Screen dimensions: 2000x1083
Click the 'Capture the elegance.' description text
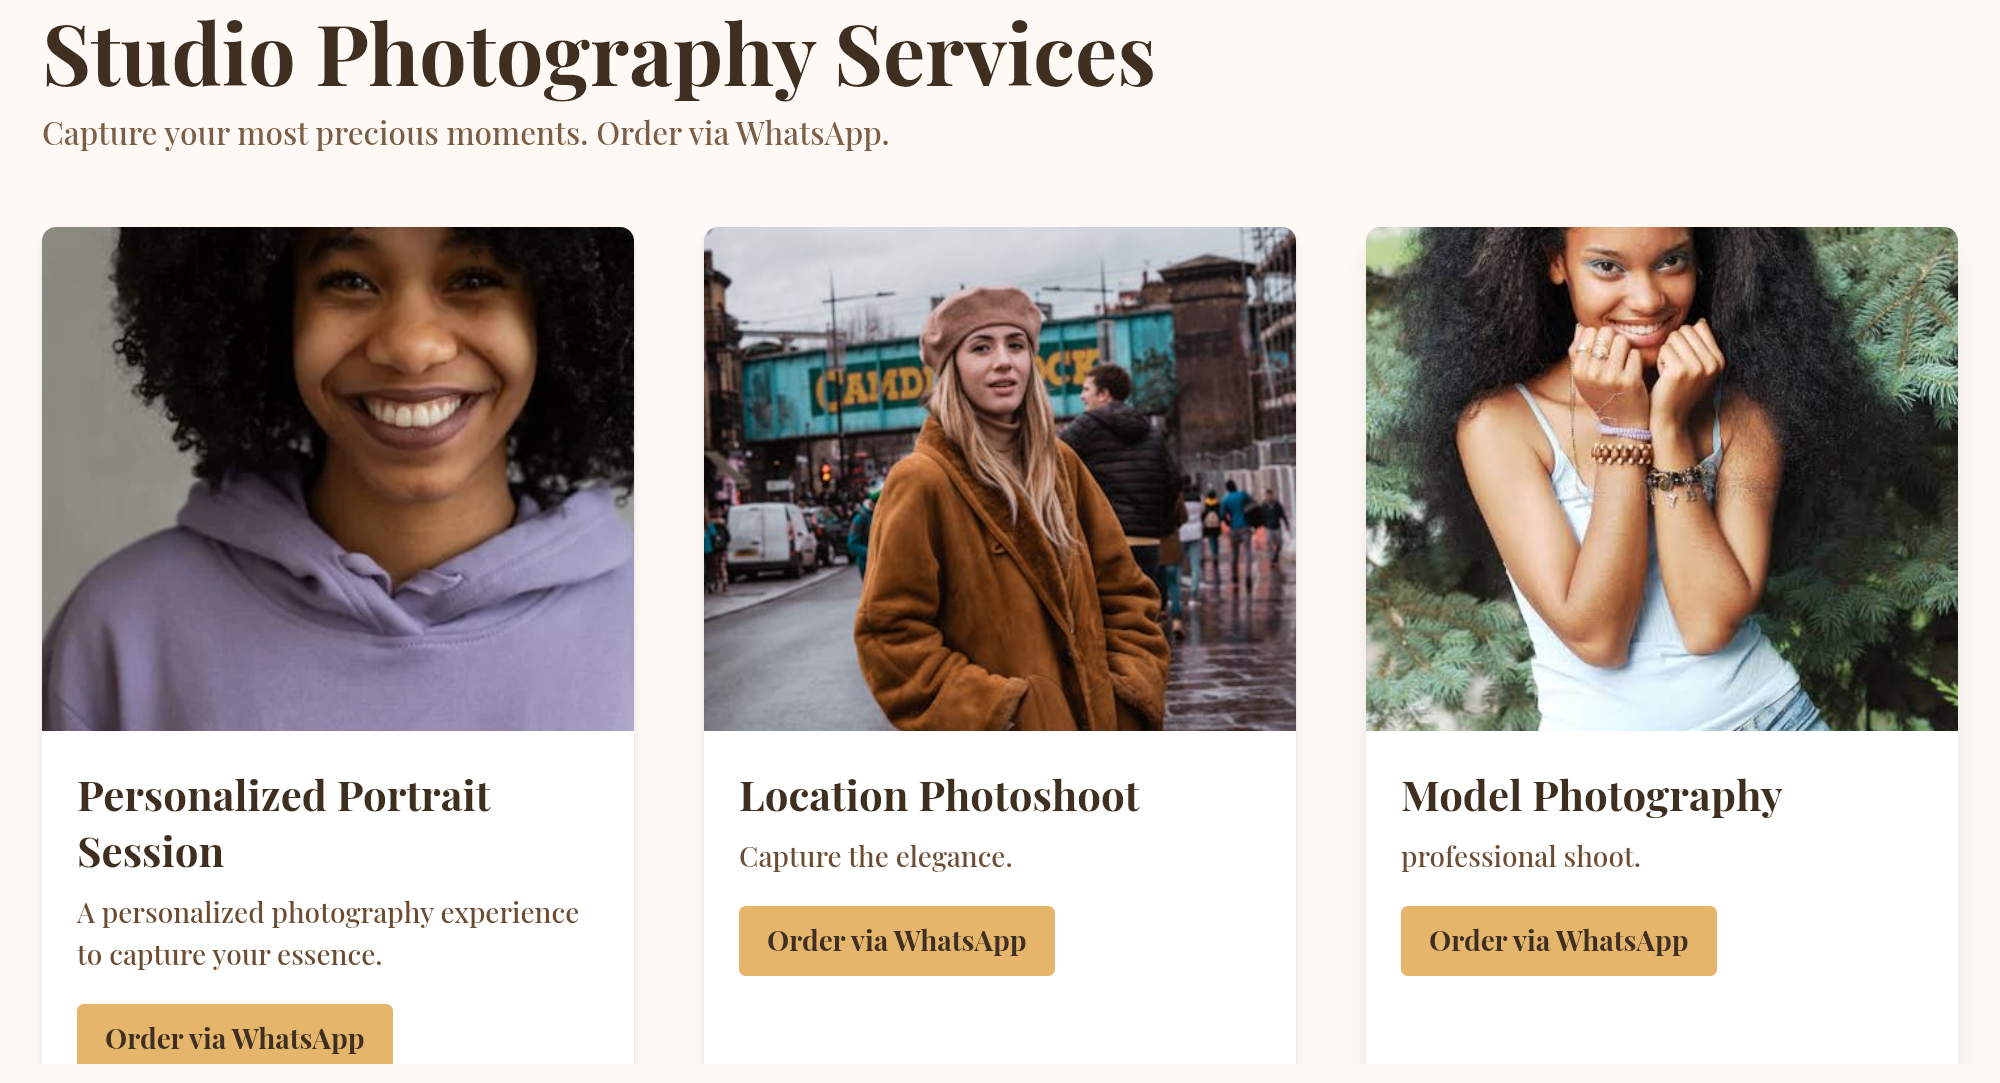coord(875,857)
